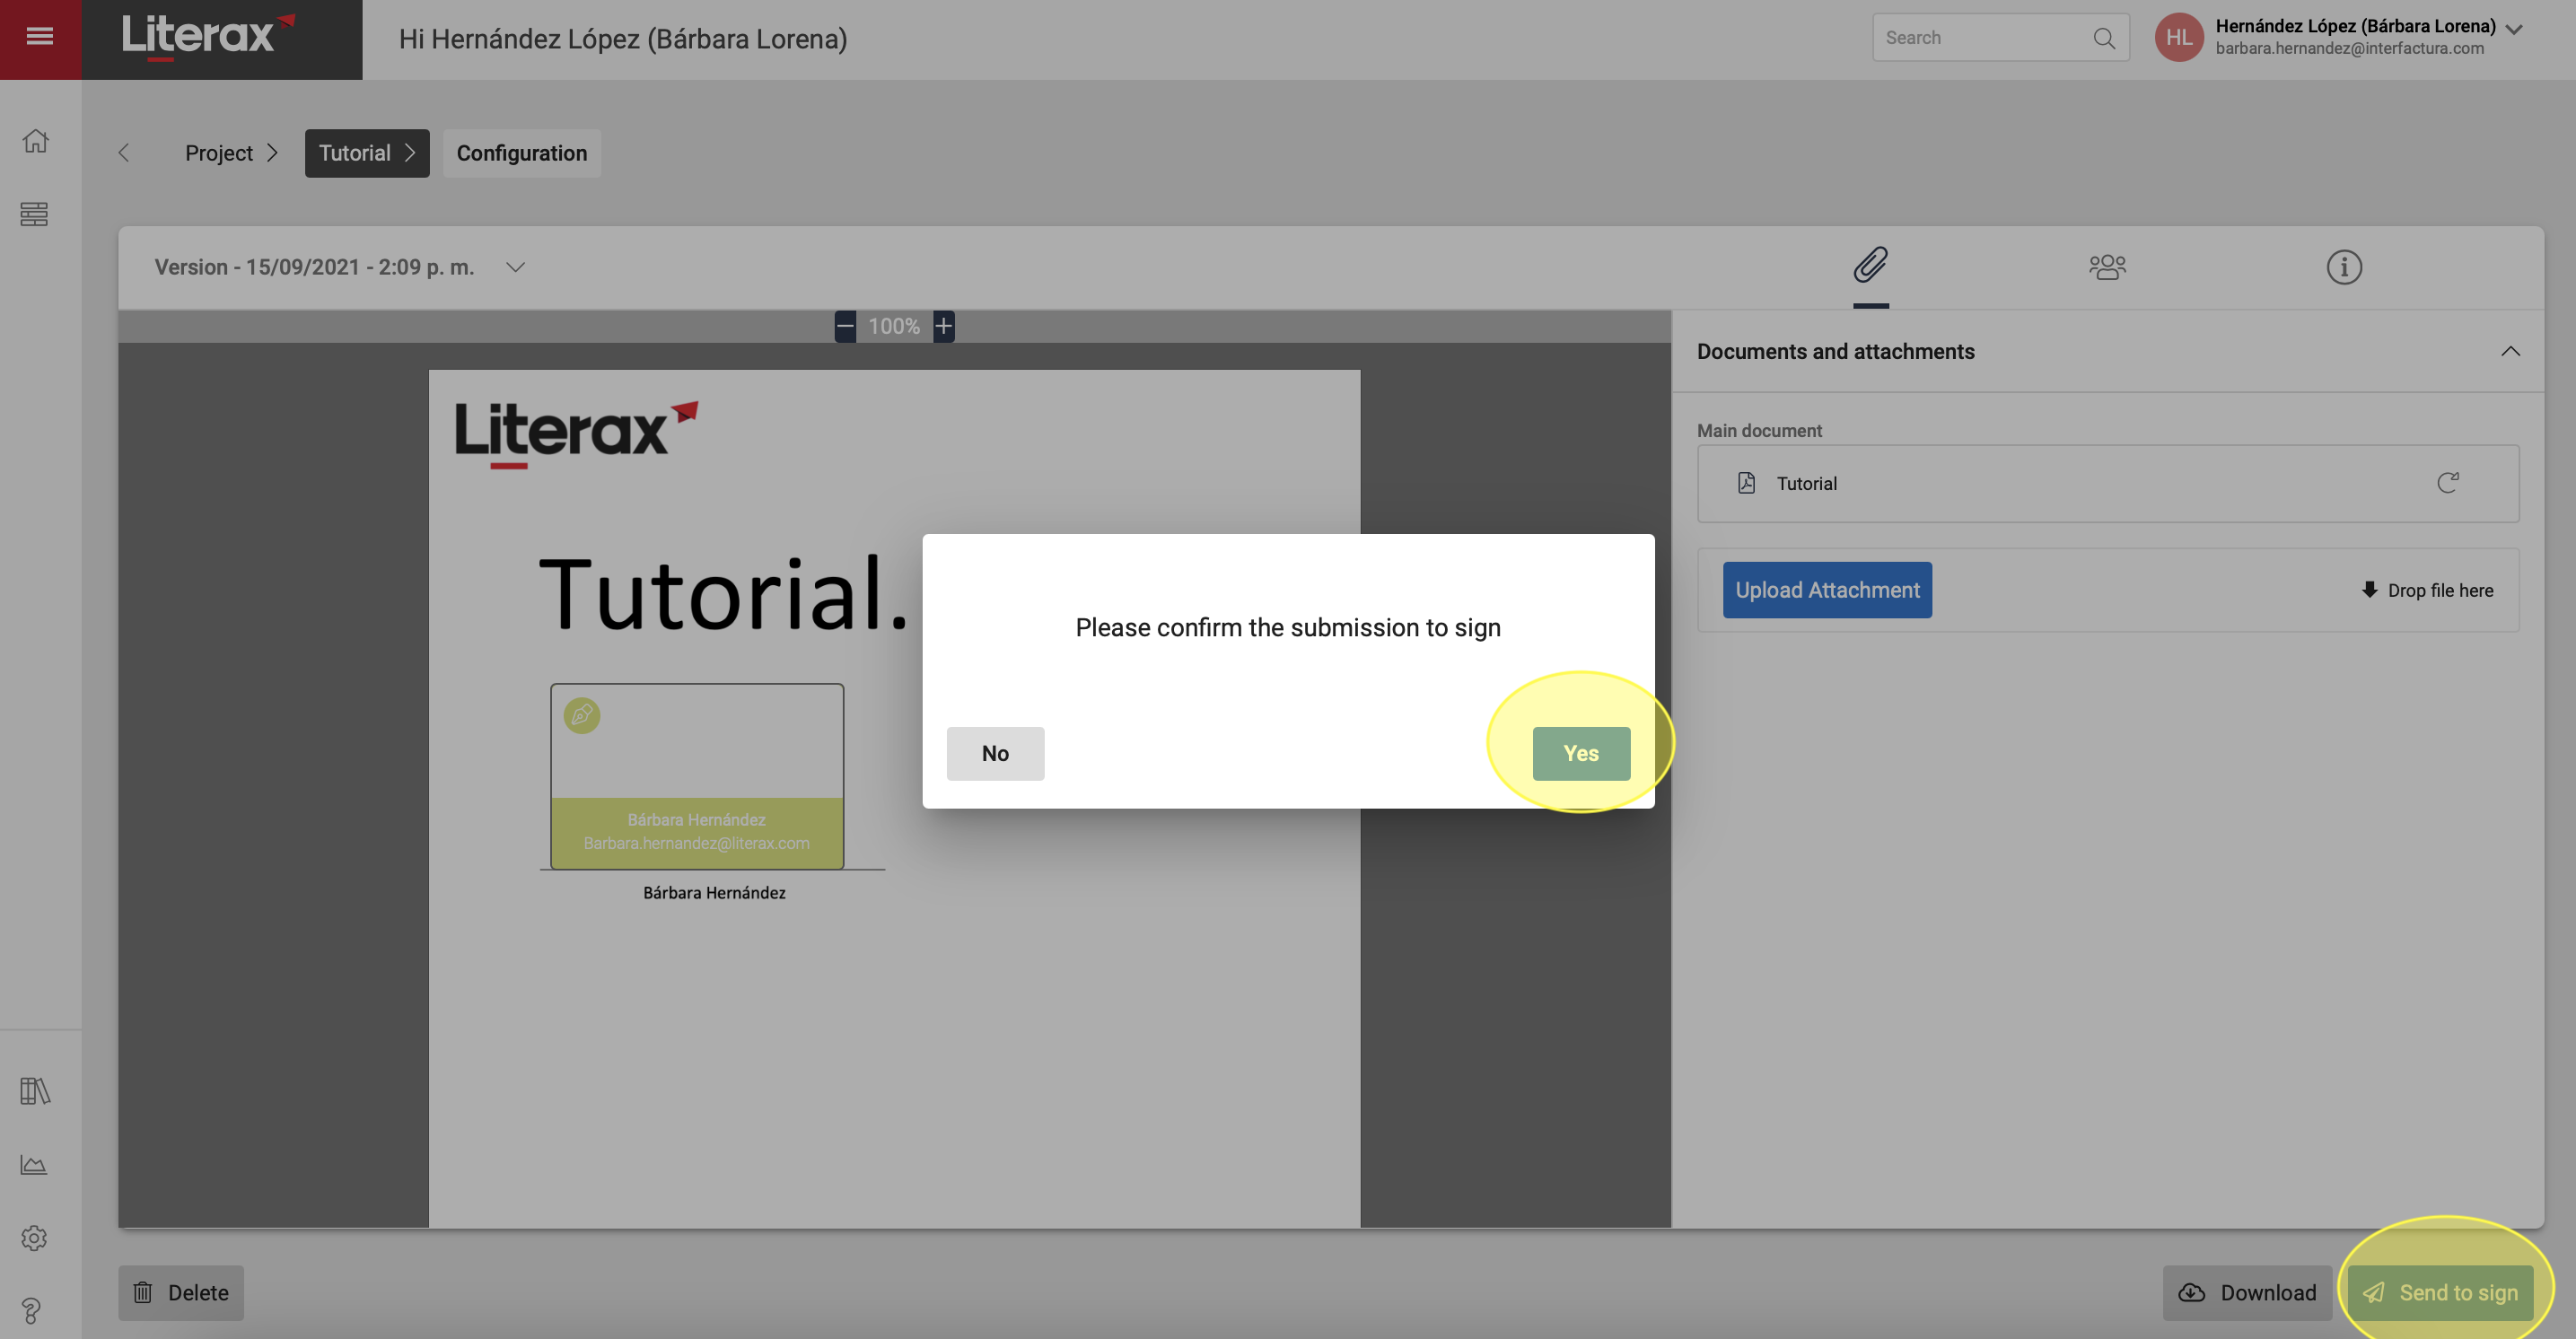Viewport: 2576px width, 1339px height.
Task: Click the Tutorial PDF file icon
Action: click(1746, 483)
